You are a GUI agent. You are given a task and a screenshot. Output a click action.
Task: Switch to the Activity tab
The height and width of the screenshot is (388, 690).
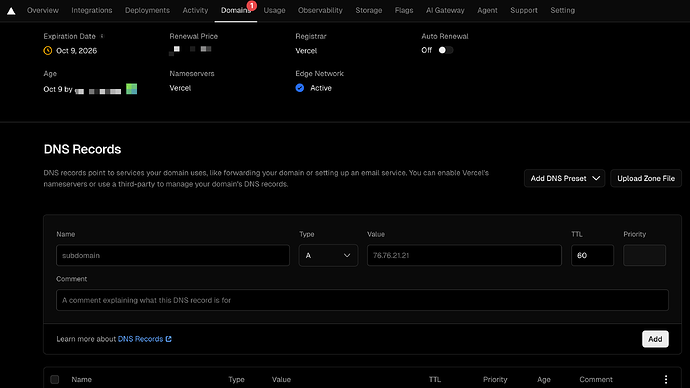coord(195,10)
